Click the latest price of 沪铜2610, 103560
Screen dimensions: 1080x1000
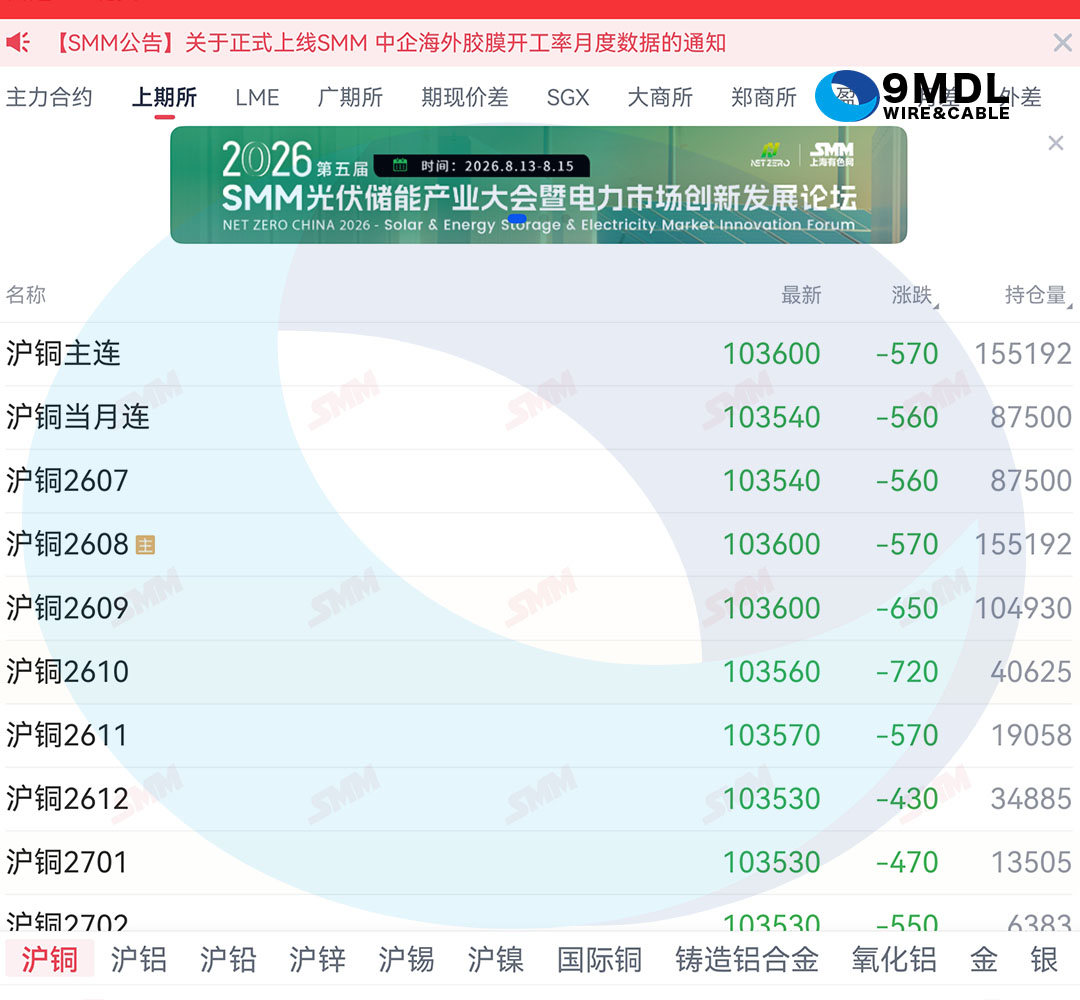pos(771,671)
